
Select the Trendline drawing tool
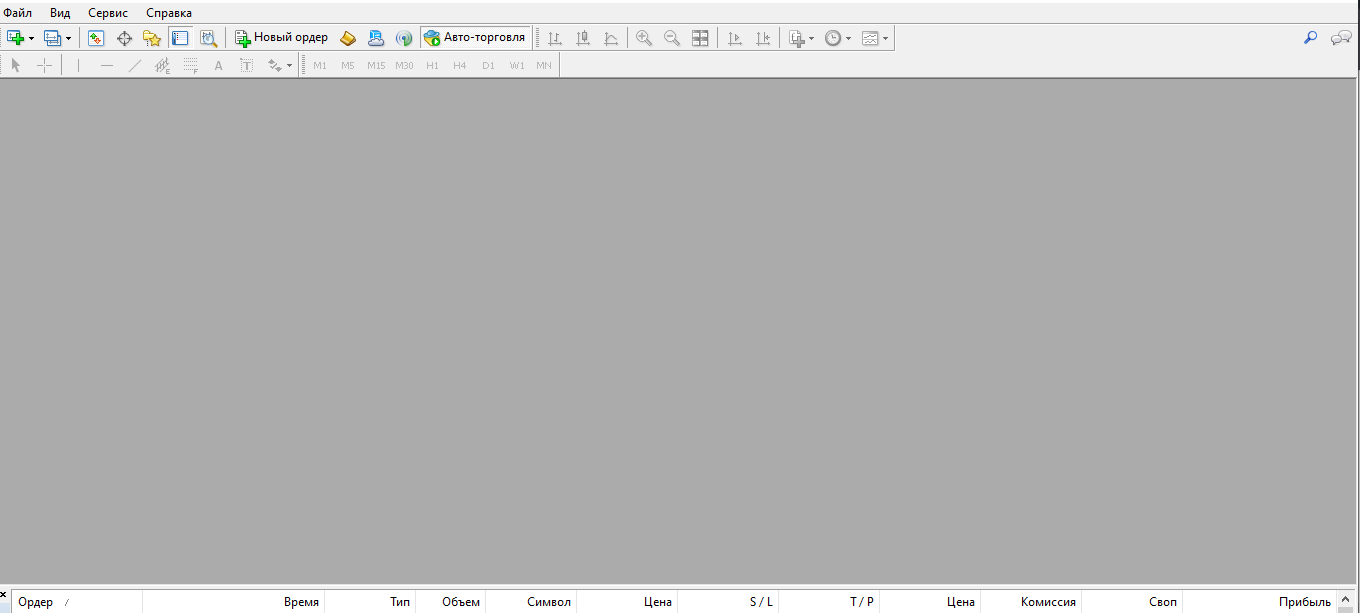click(135, 66)
